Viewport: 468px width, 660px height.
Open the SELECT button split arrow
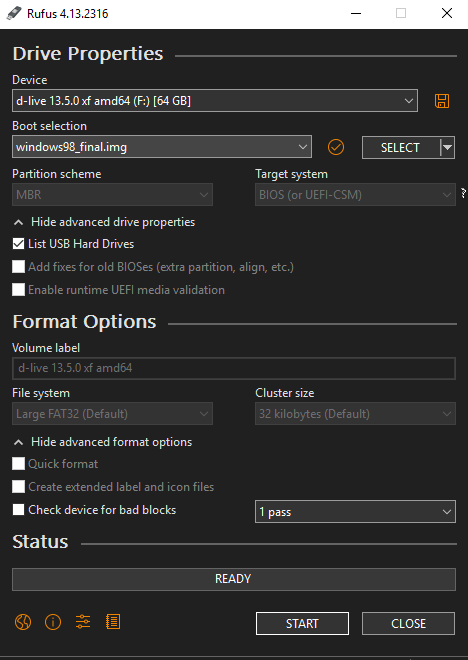[447, 147]
